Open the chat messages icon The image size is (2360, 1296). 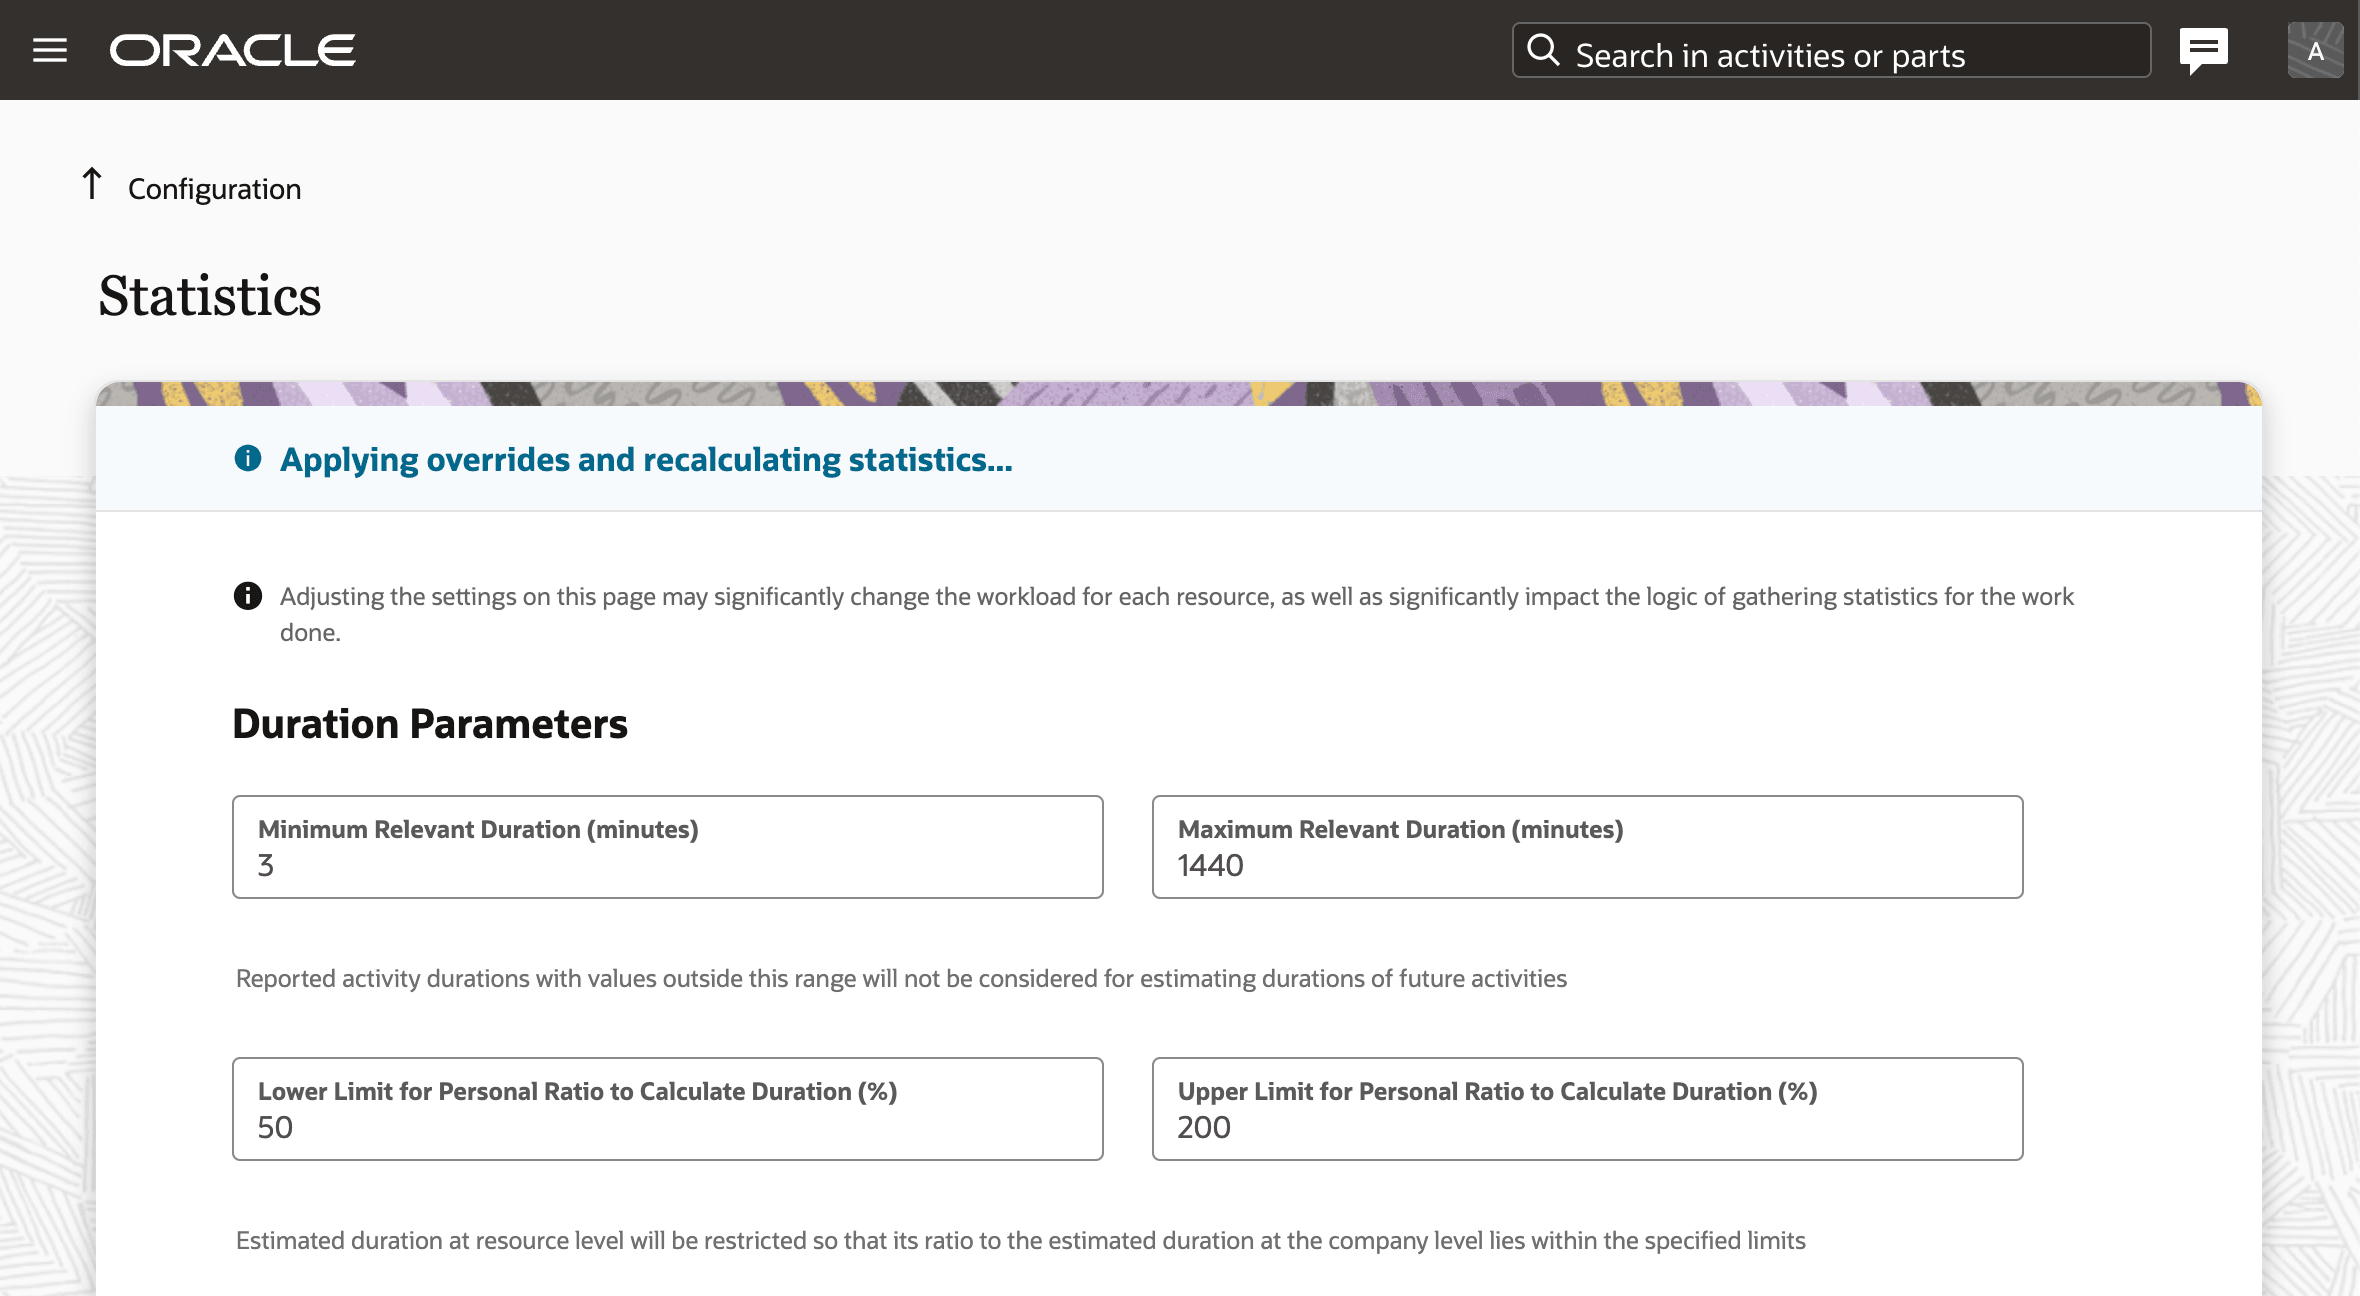pyautogui.click(x=2203, y=50)
